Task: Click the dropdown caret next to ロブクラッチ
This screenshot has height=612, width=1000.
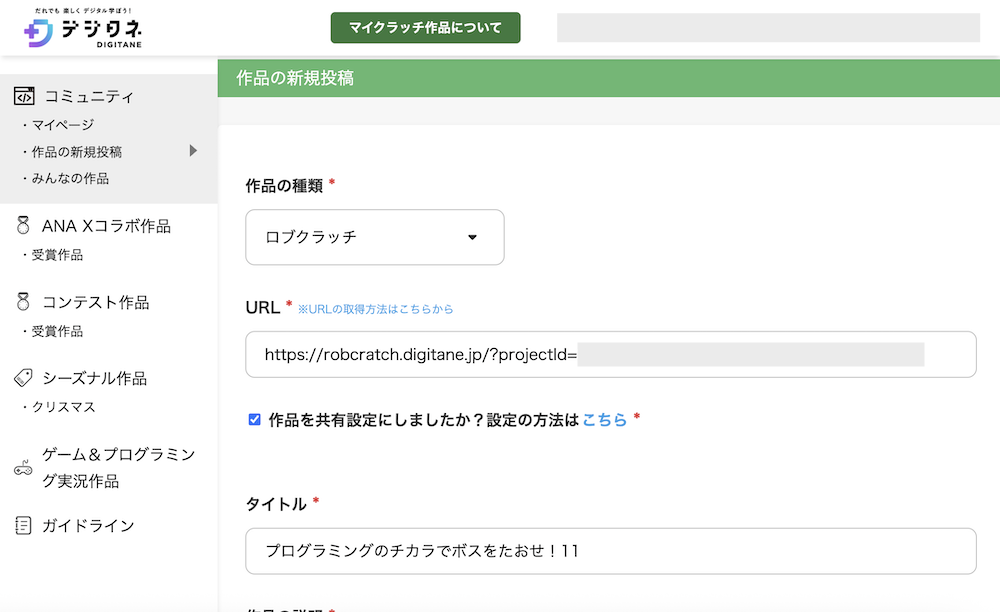Action: point(472,238)
